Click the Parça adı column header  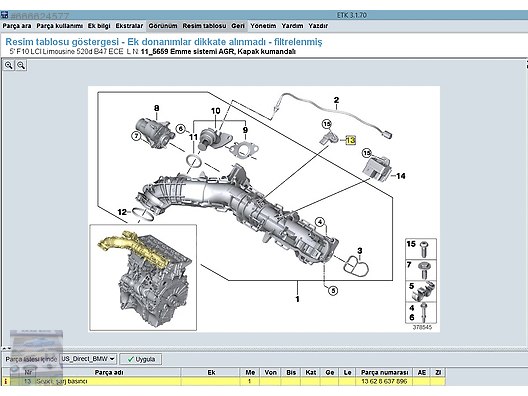point(109,372)
